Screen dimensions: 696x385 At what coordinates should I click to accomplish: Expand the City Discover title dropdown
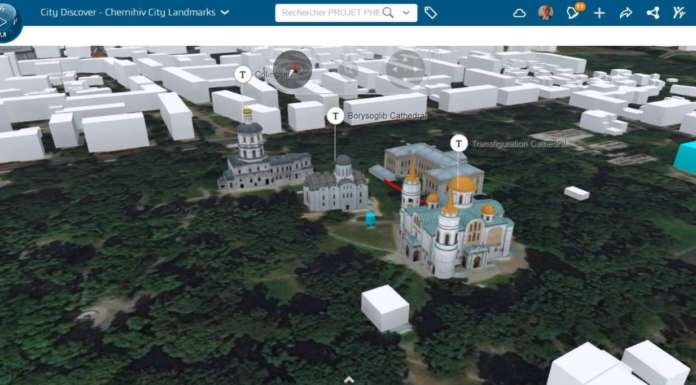(x=225, y=12)
